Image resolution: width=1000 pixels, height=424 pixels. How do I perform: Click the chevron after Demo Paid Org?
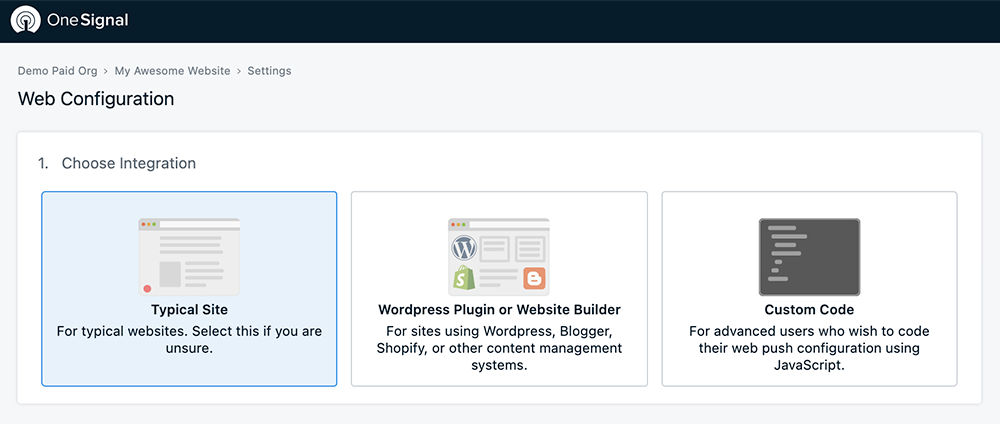(x=104, y=71)
